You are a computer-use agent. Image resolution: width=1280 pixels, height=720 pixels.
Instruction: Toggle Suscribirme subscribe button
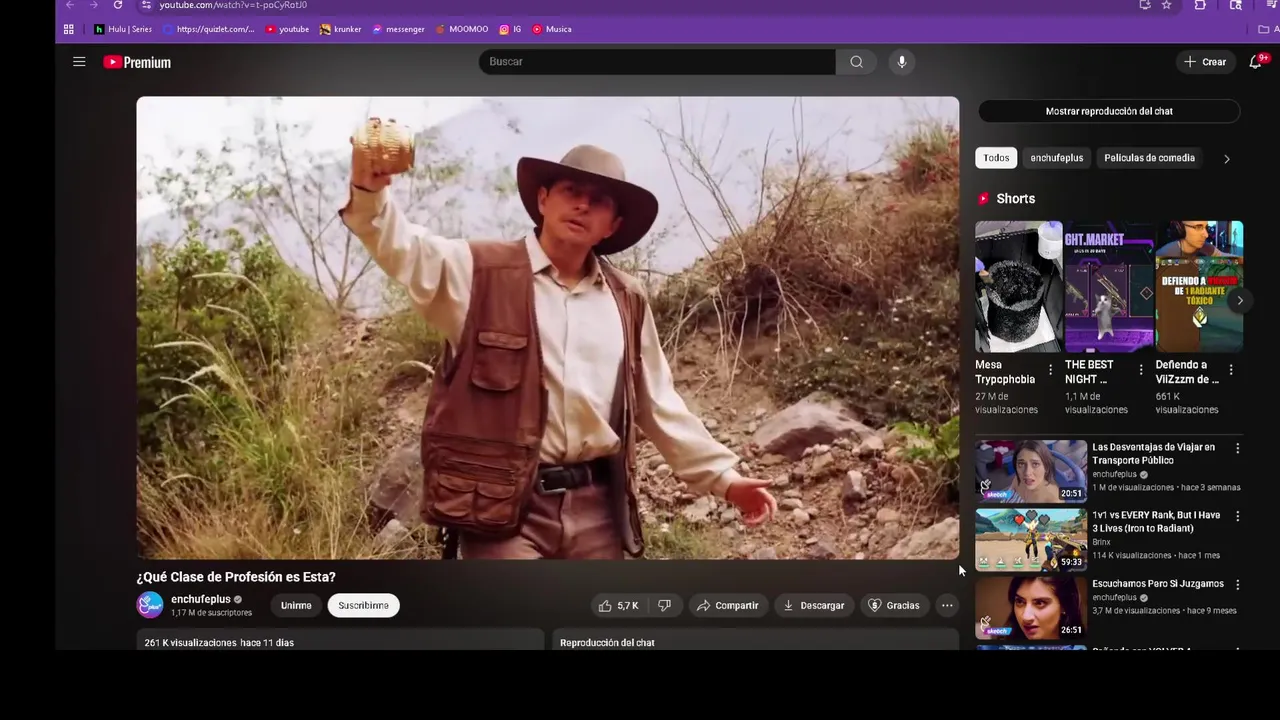coord(363,605)
